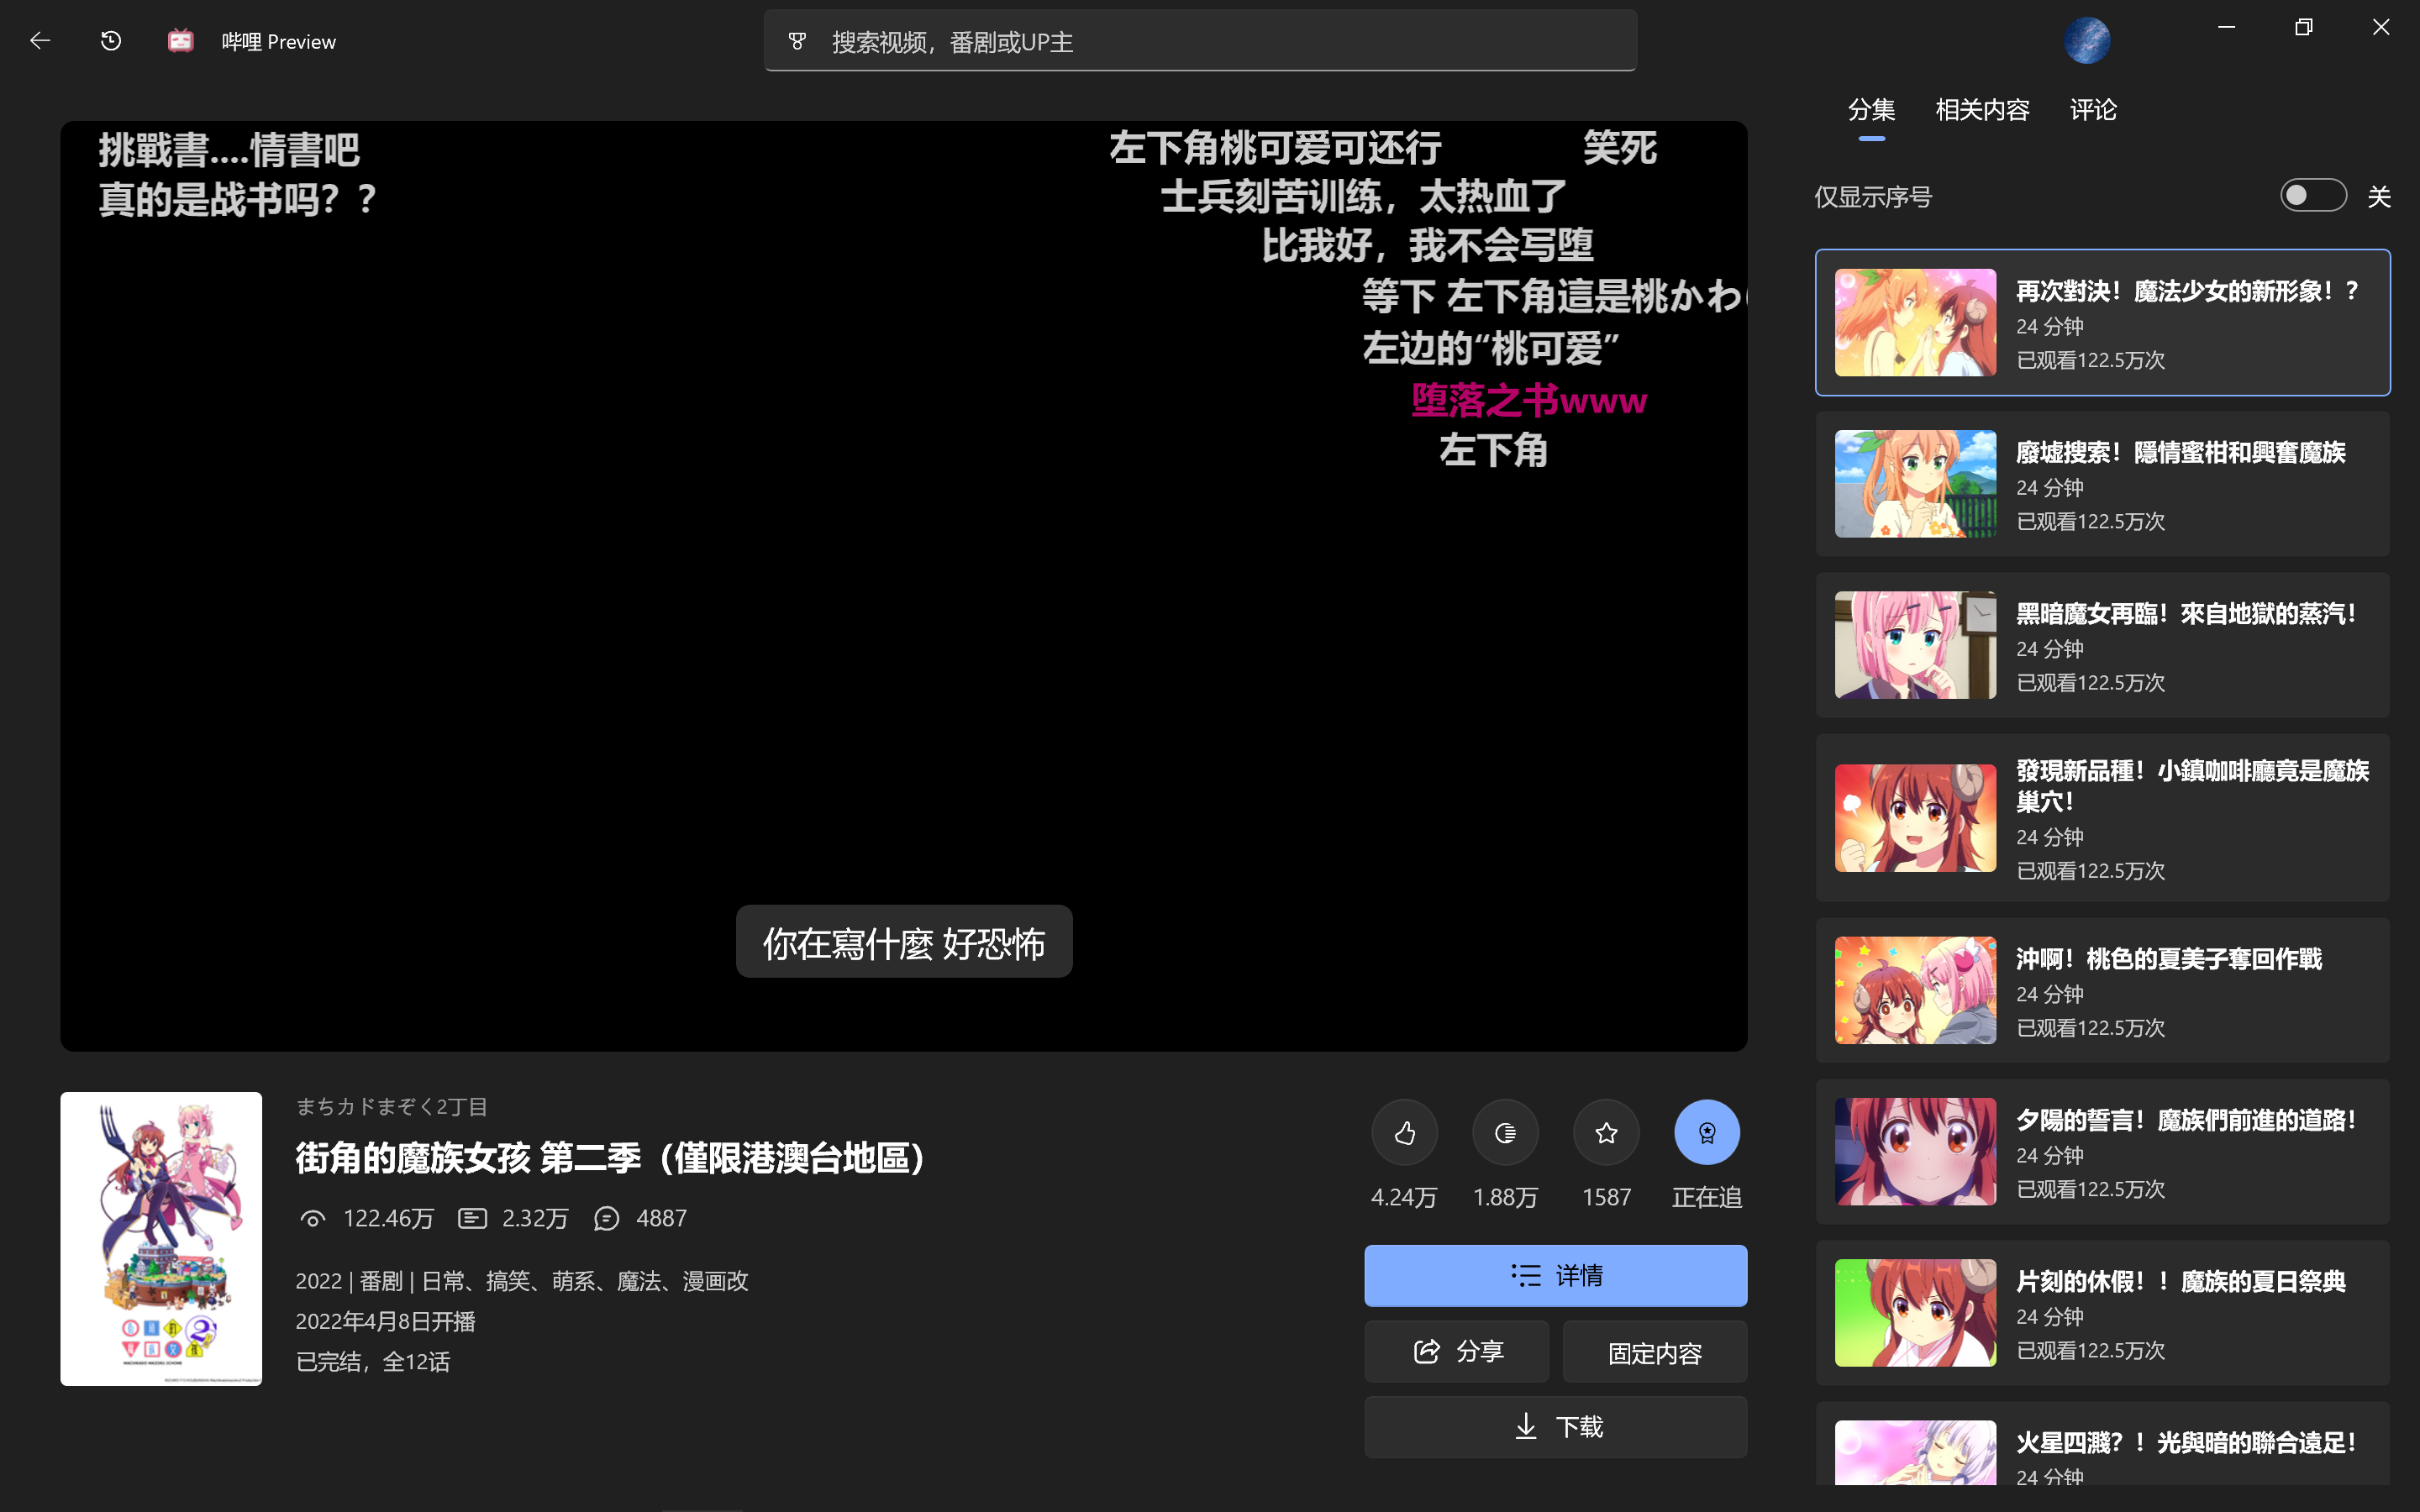Open the user avatar profile
Image resolution: width=2420 pixels, height=1512 pixels.
(x=2087, y=41)
